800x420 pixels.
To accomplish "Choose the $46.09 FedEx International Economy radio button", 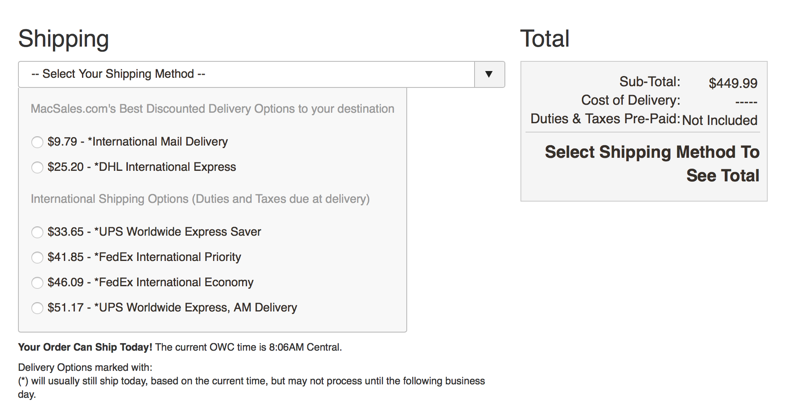I will tap(38, 282).
